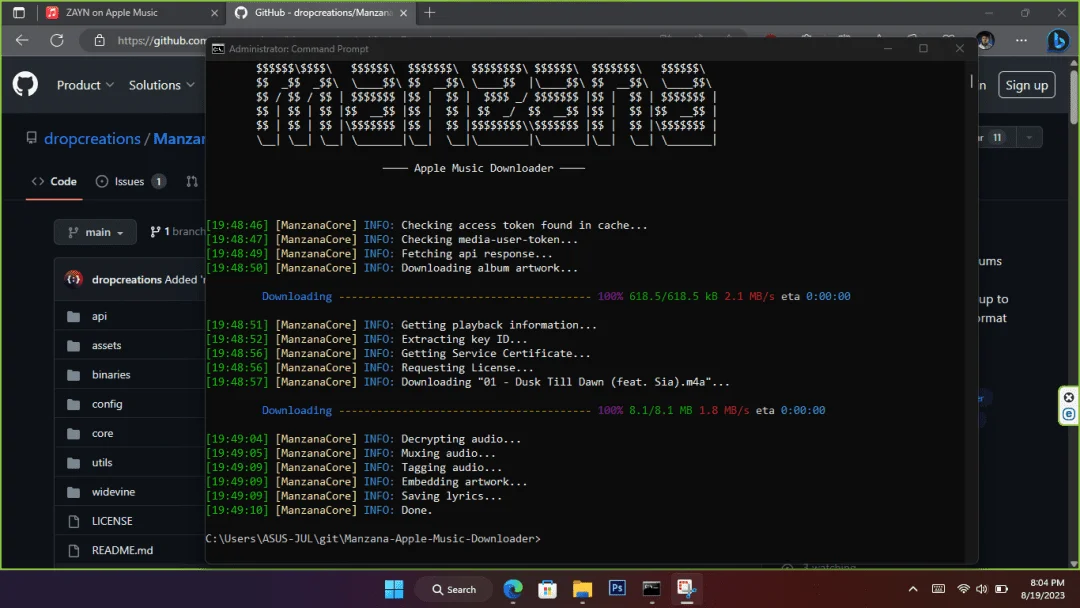Open the browser settings ellipsis menu

click(1021, 41)
